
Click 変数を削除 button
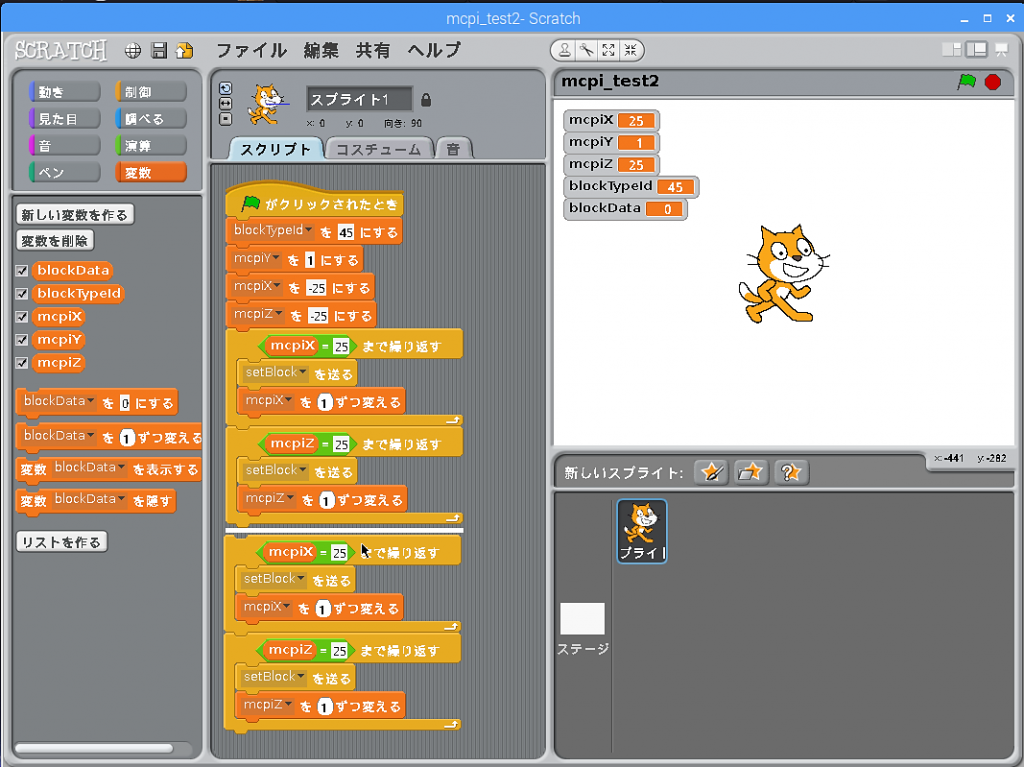(54, 241)
